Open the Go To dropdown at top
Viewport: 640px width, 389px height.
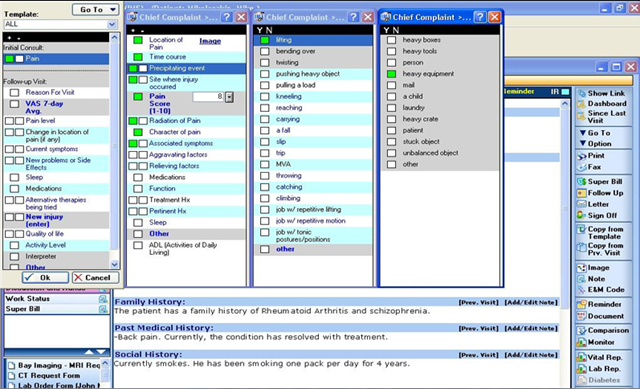tap(96, 9)
